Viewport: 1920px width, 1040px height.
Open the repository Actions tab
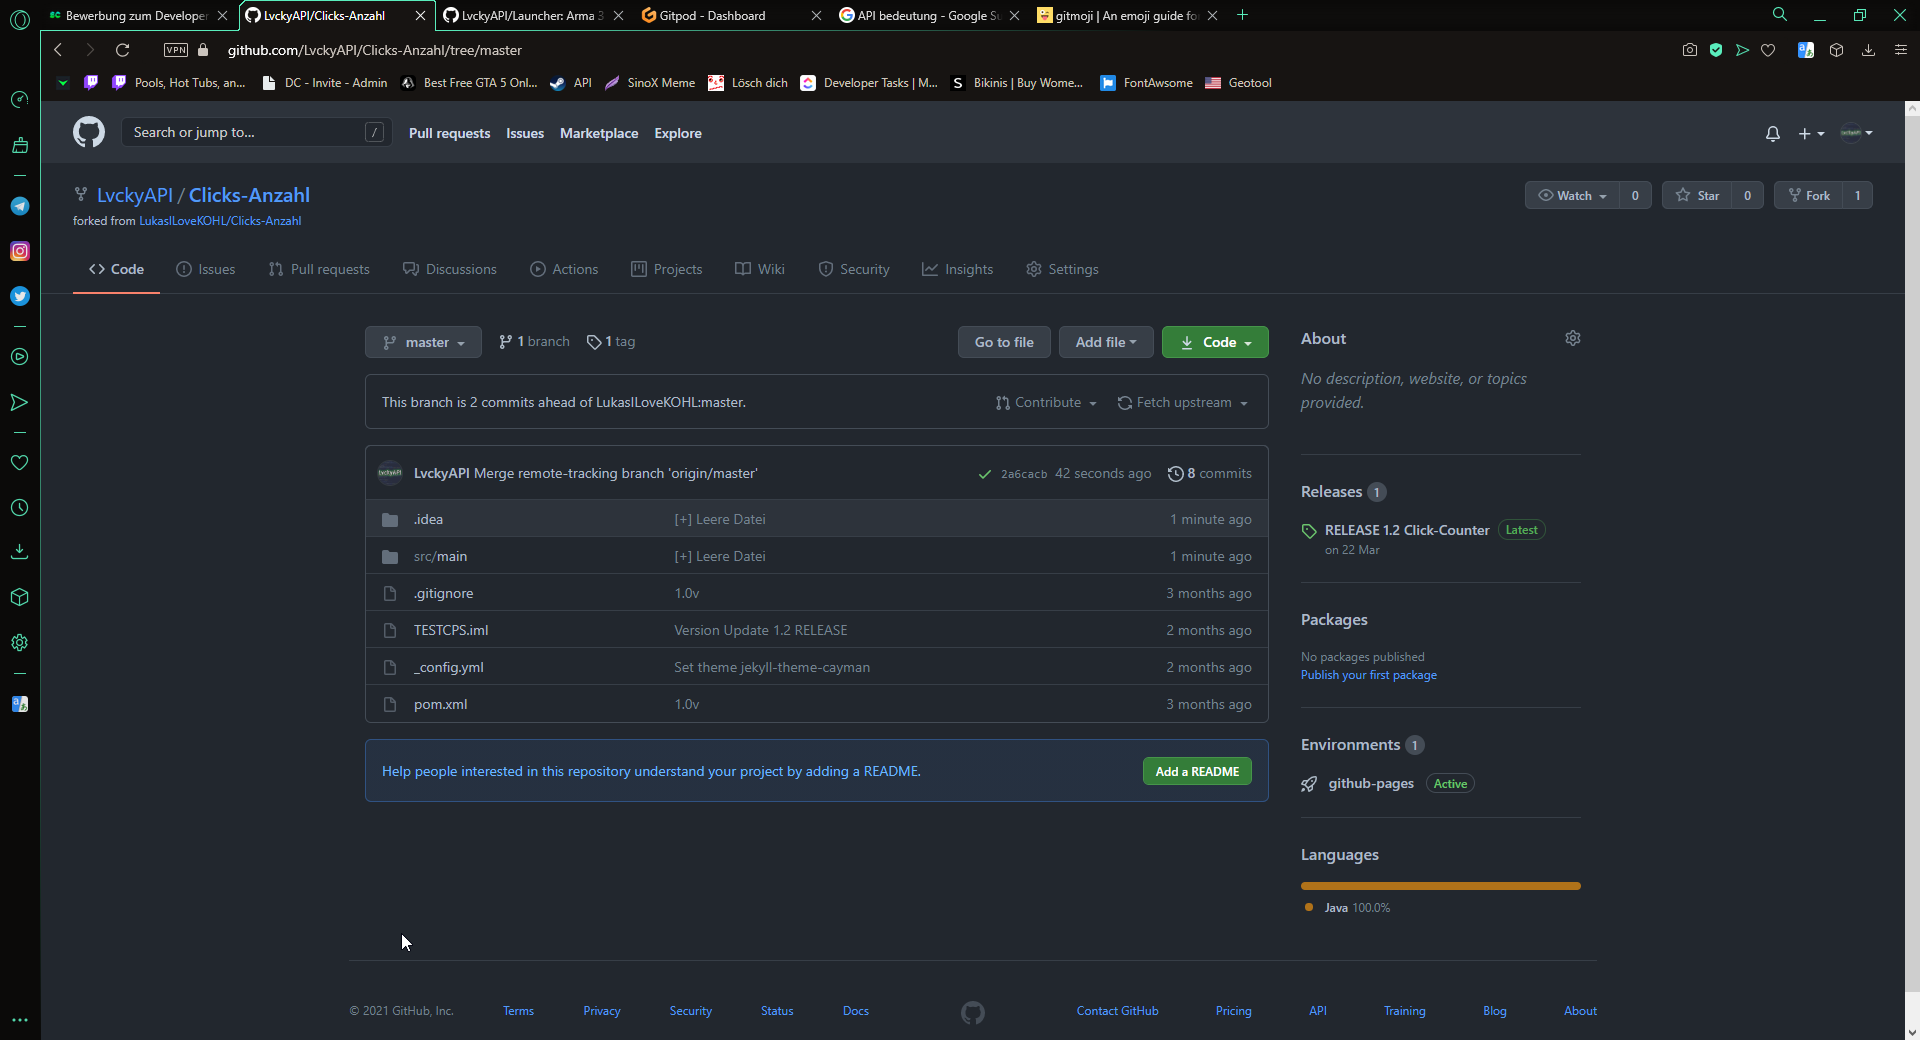click(564, 269)
